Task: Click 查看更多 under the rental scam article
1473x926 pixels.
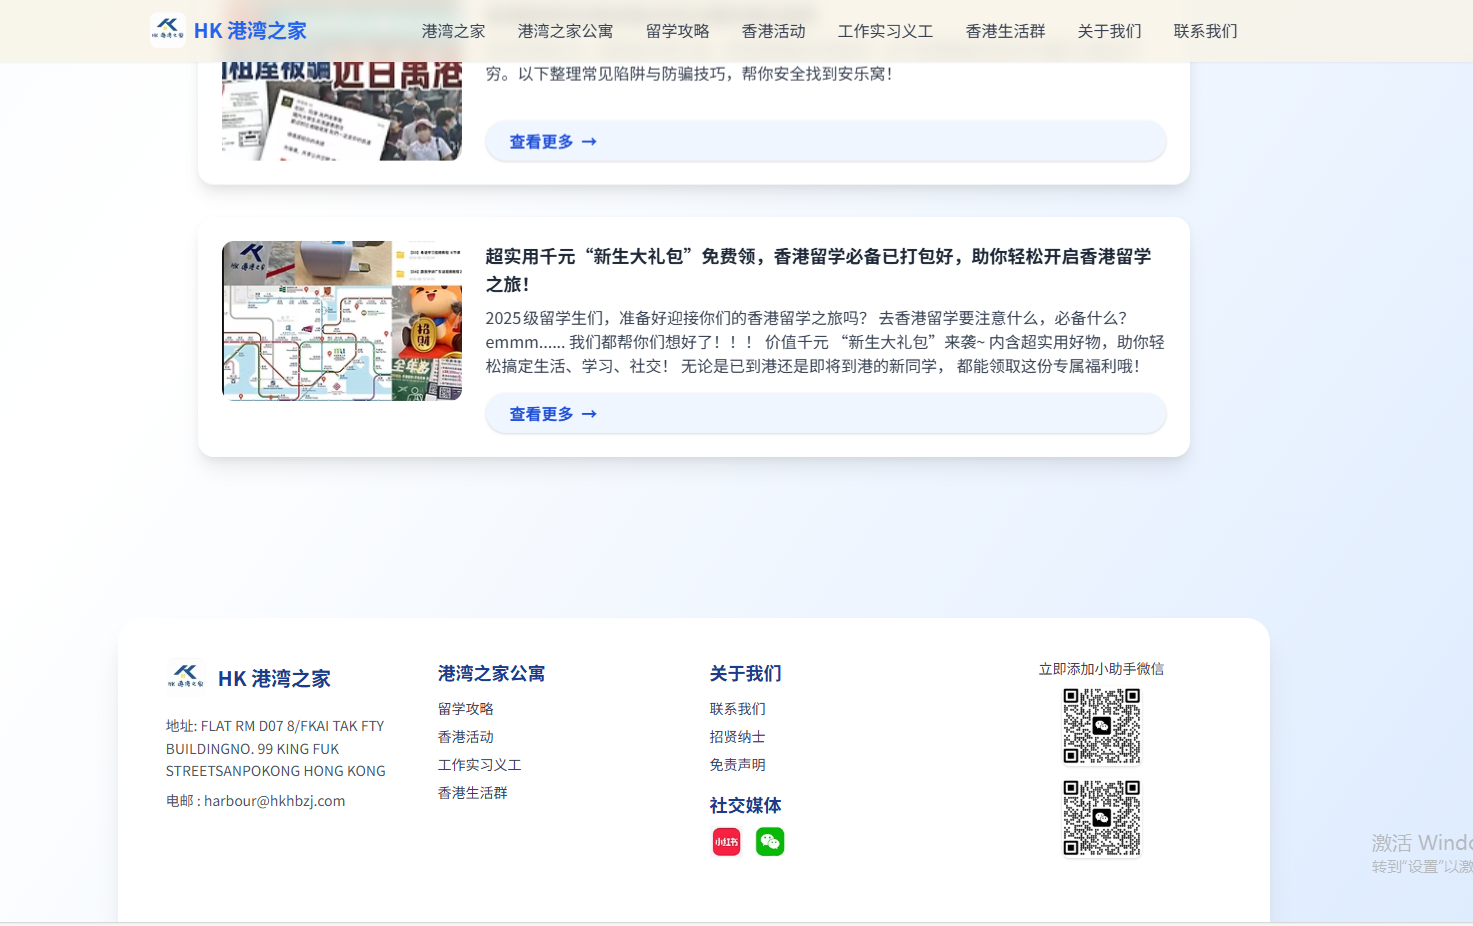Action: pos(826,141)
